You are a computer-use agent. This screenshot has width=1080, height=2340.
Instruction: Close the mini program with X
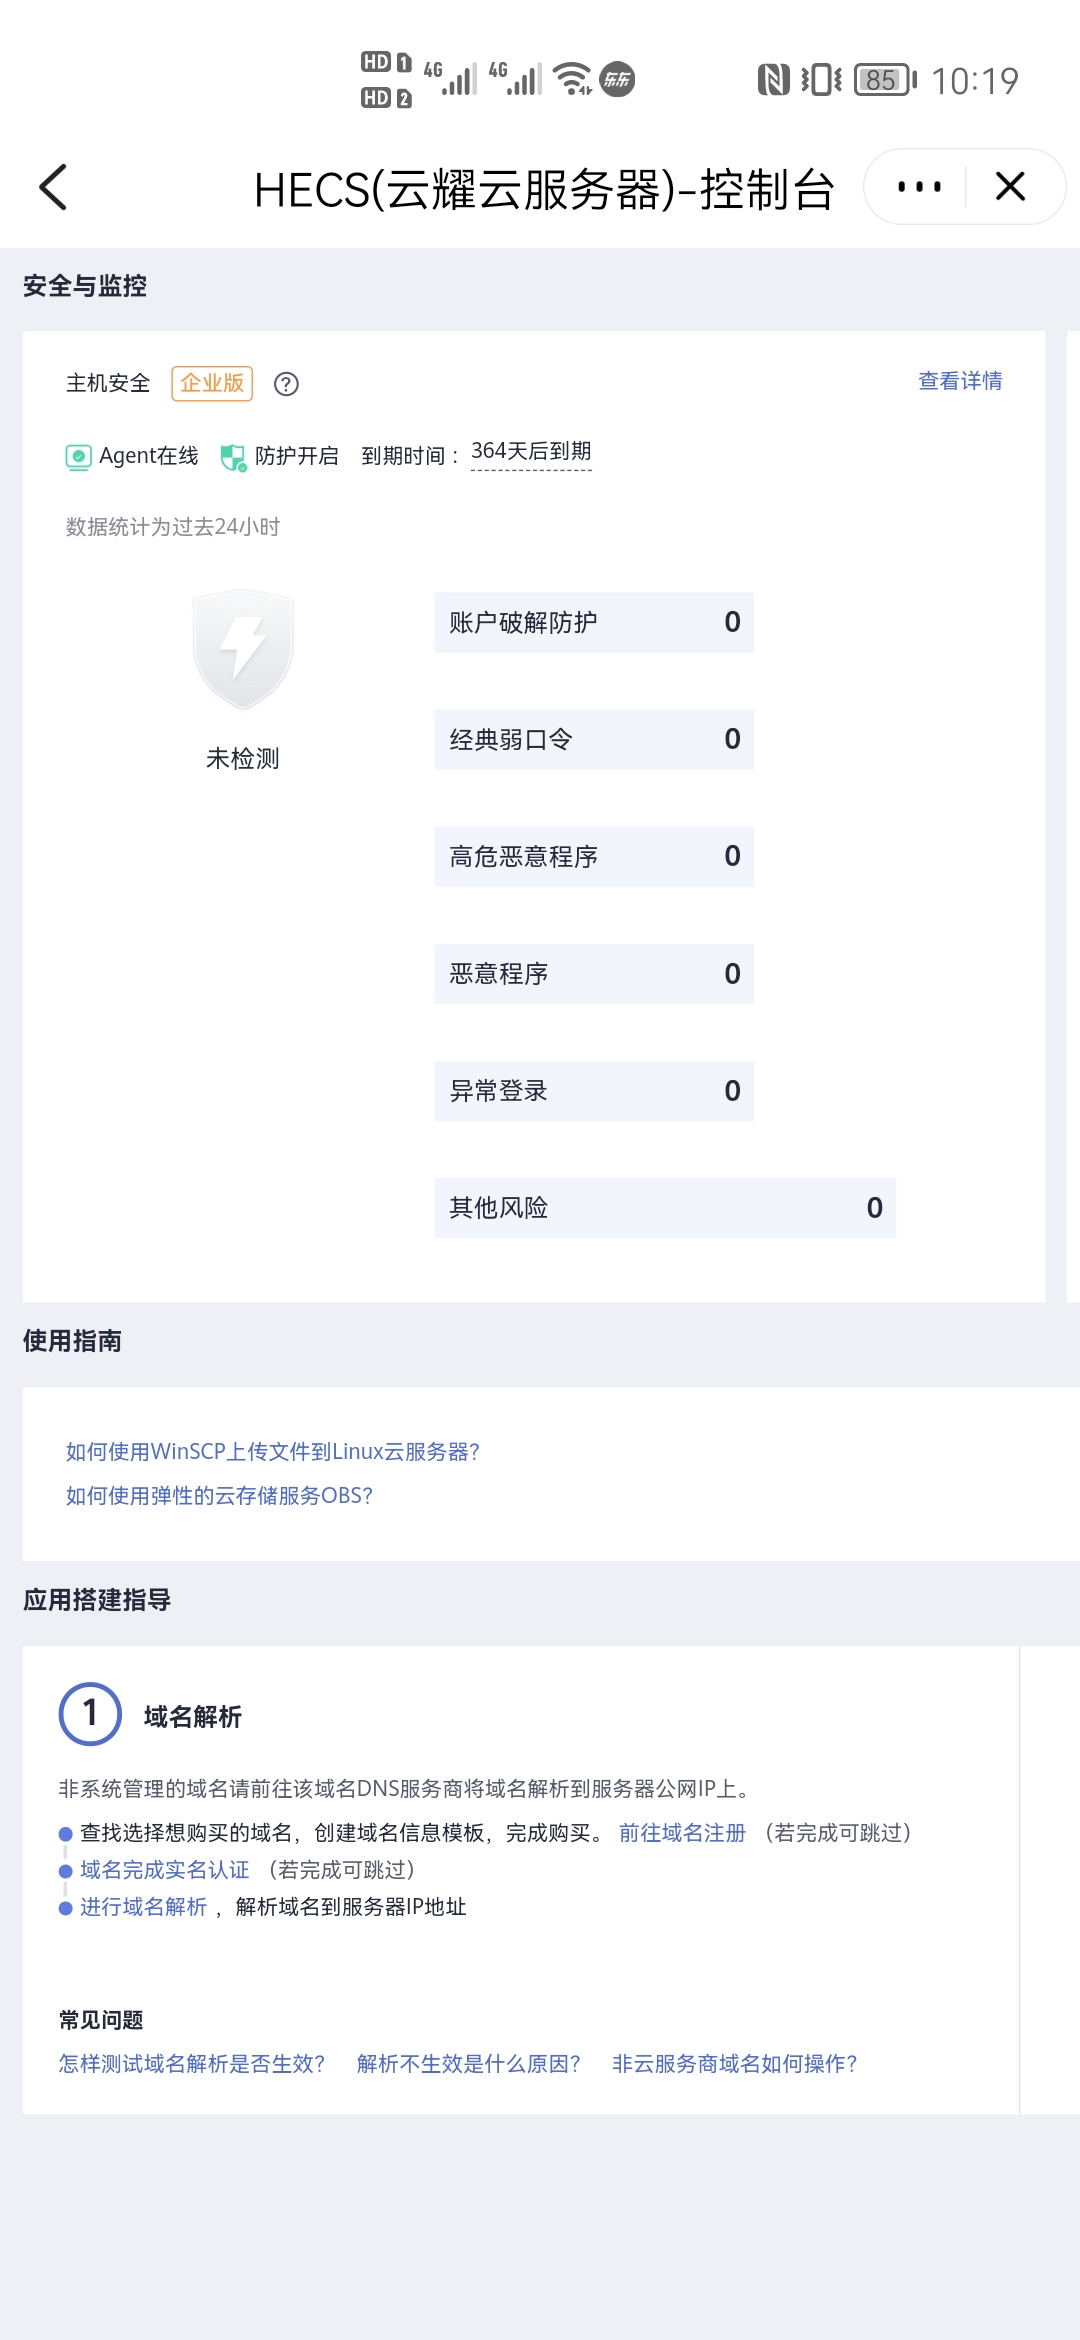coord(1010,187)
